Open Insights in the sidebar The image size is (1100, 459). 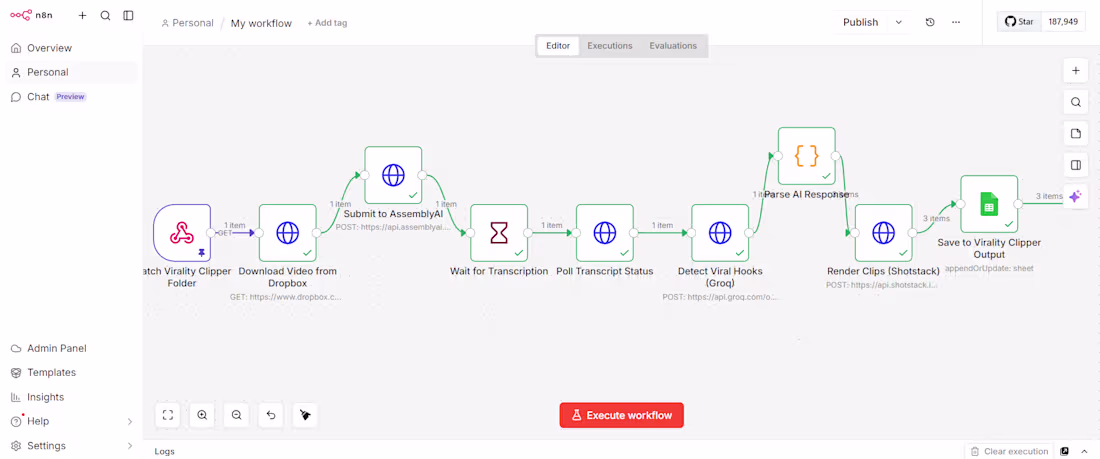coord(71,397)
